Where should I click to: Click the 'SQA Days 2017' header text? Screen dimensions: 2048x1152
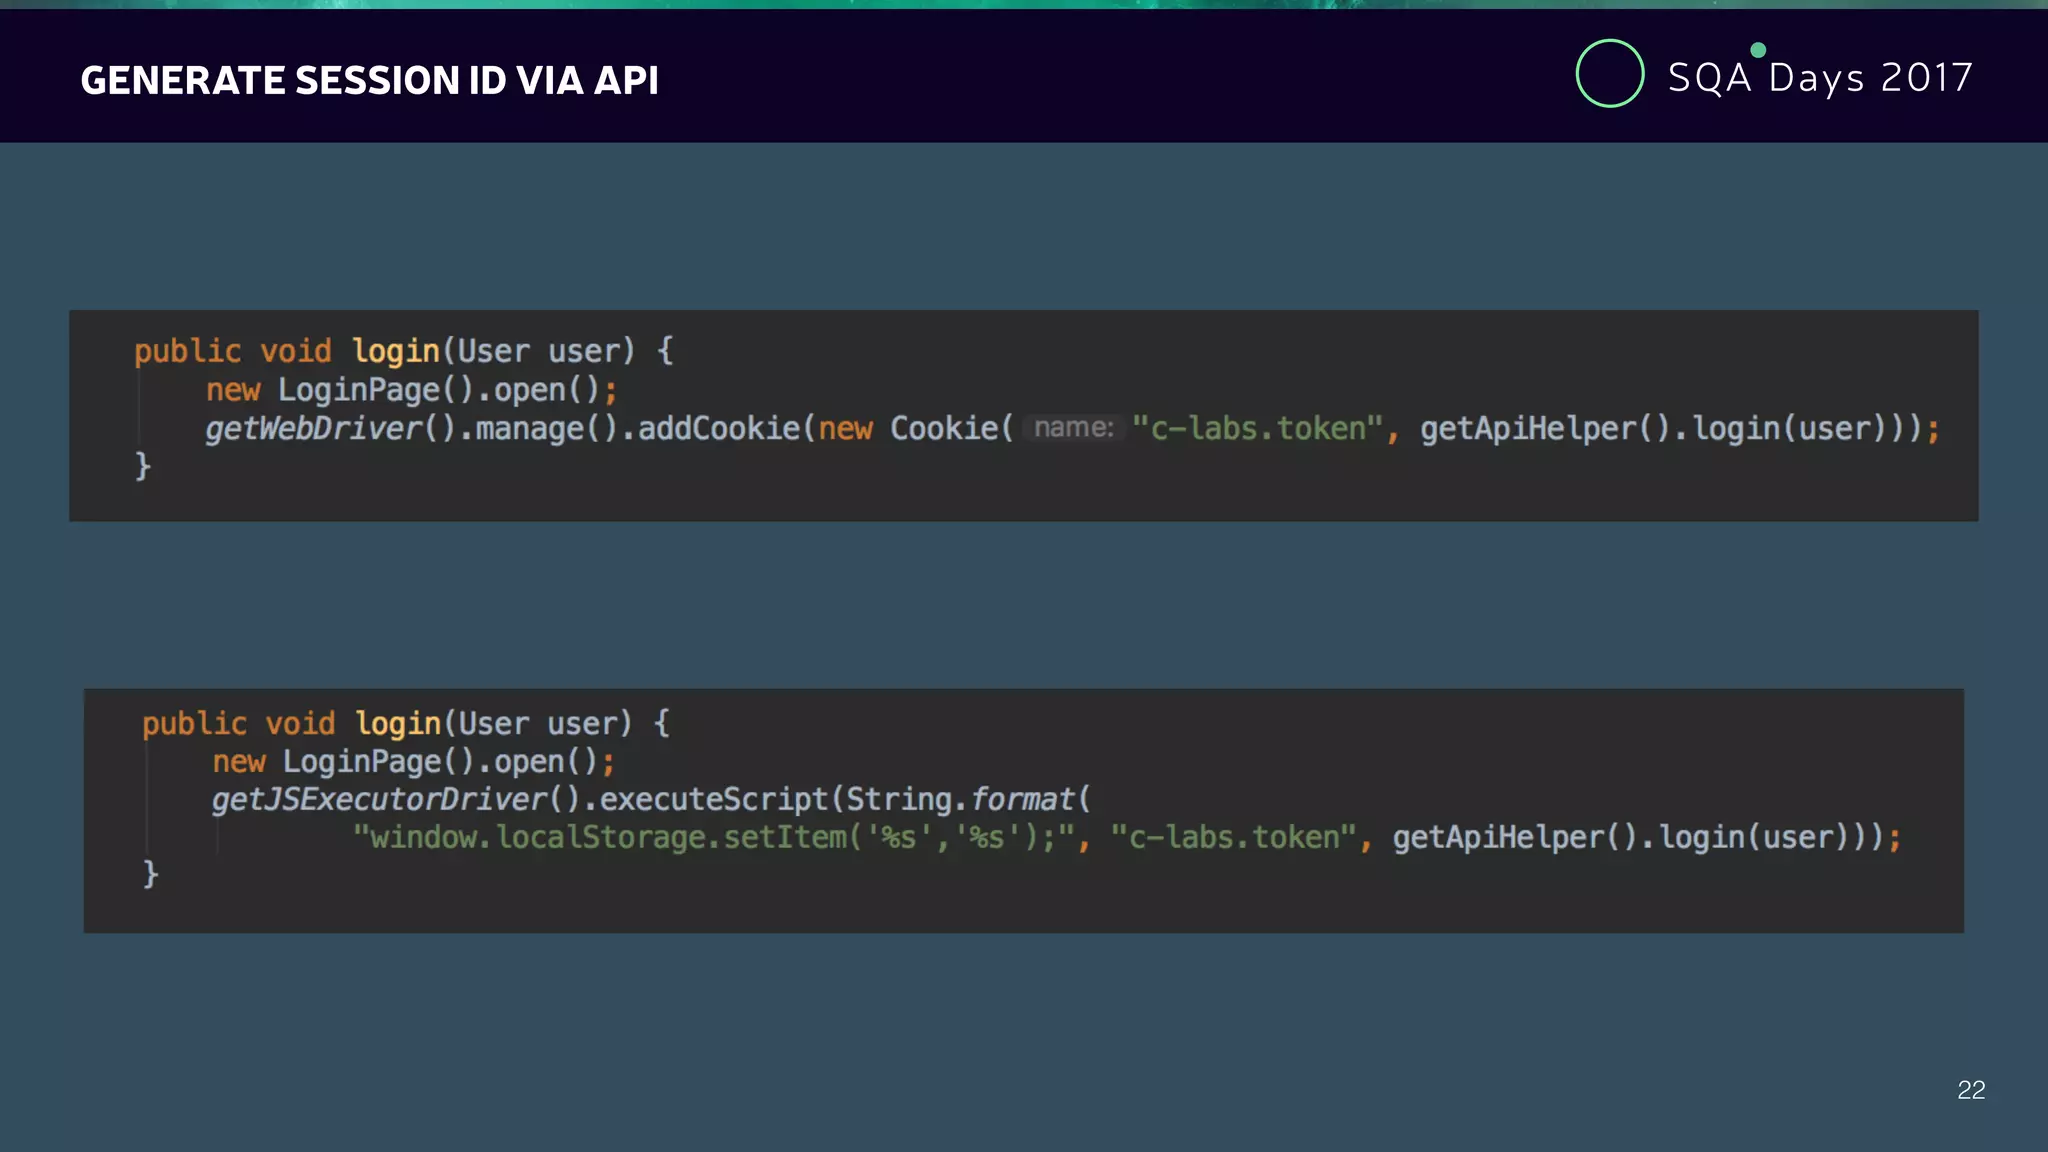click(x=1820, y=77)
